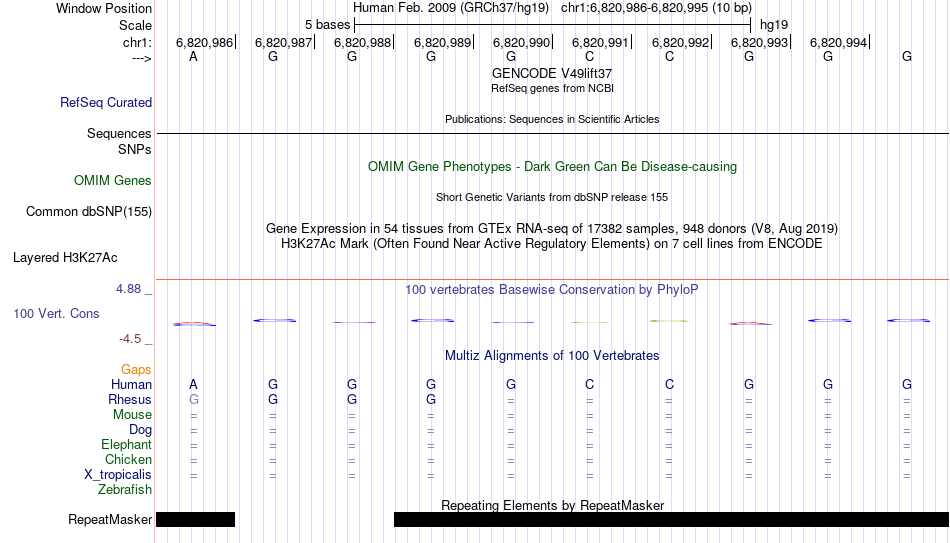Click the Layered H3K27Ac track label

[65, 258]
